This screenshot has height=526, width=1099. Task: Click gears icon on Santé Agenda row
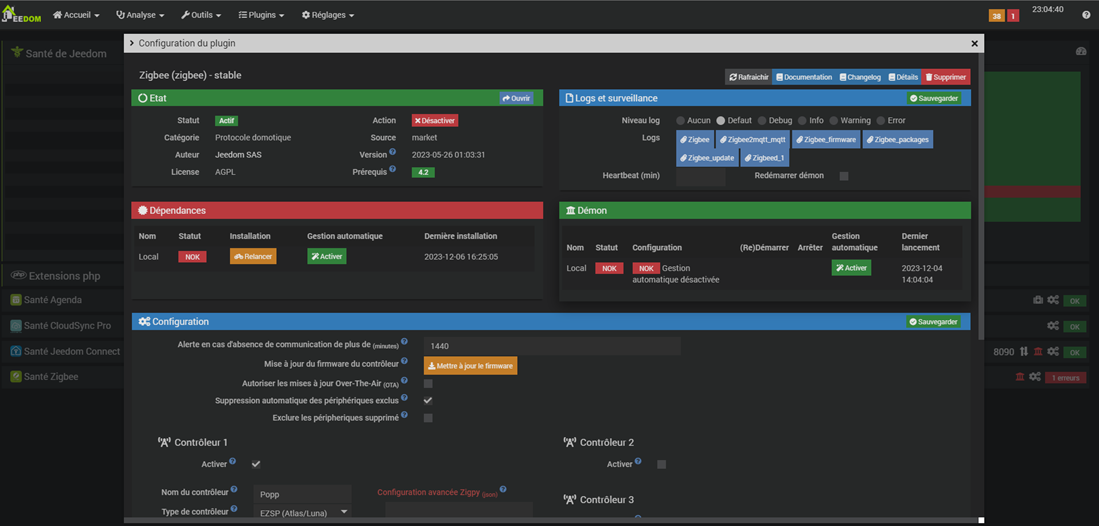click(x=1053, y=300)
